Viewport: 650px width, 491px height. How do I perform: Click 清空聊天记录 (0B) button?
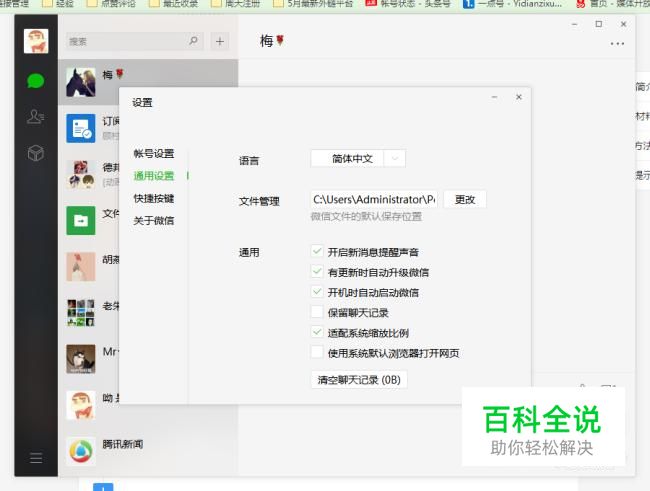click(359, 380)
